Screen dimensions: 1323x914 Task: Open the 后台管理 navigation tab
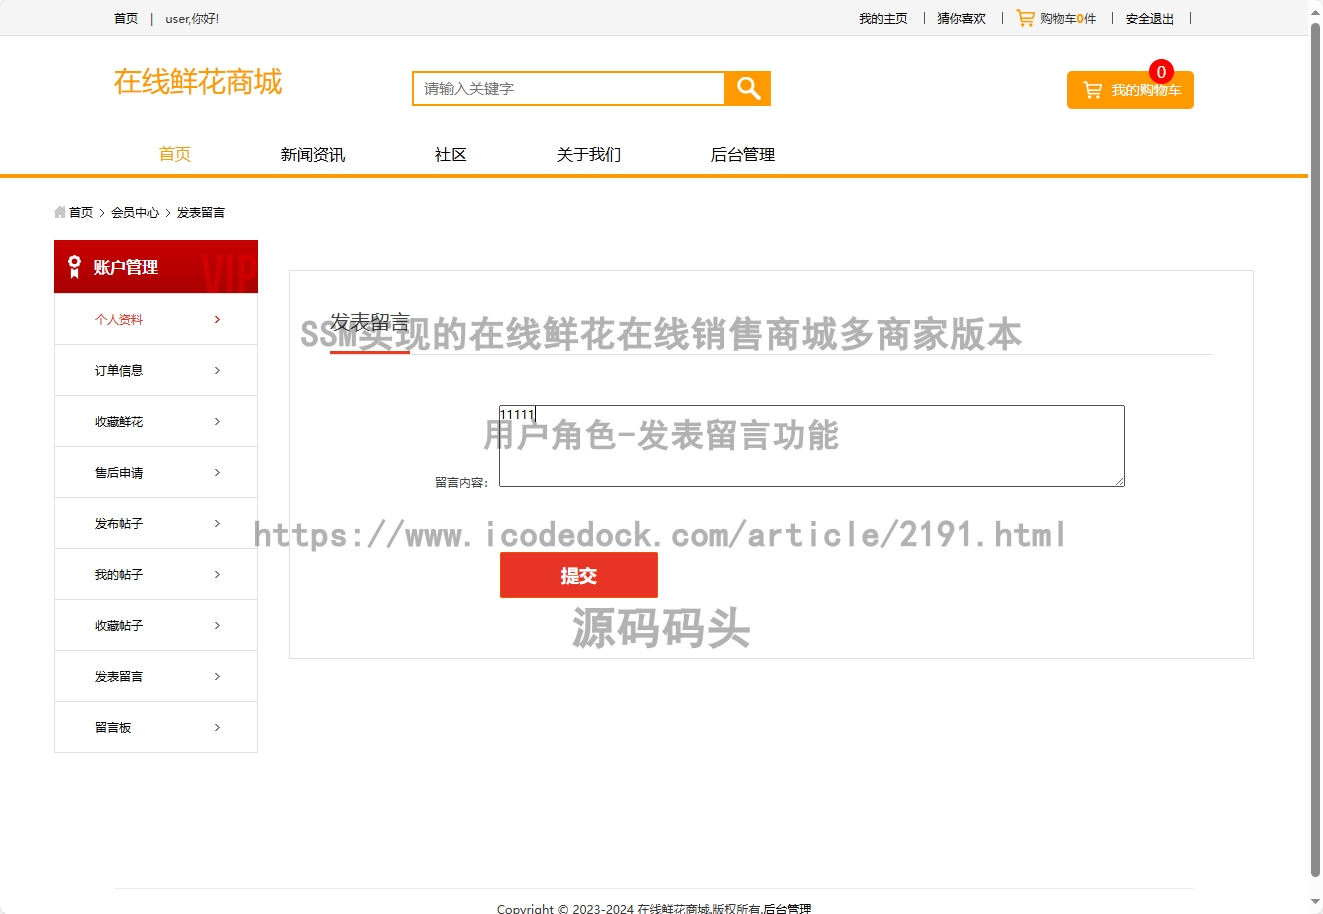(743, 154)
